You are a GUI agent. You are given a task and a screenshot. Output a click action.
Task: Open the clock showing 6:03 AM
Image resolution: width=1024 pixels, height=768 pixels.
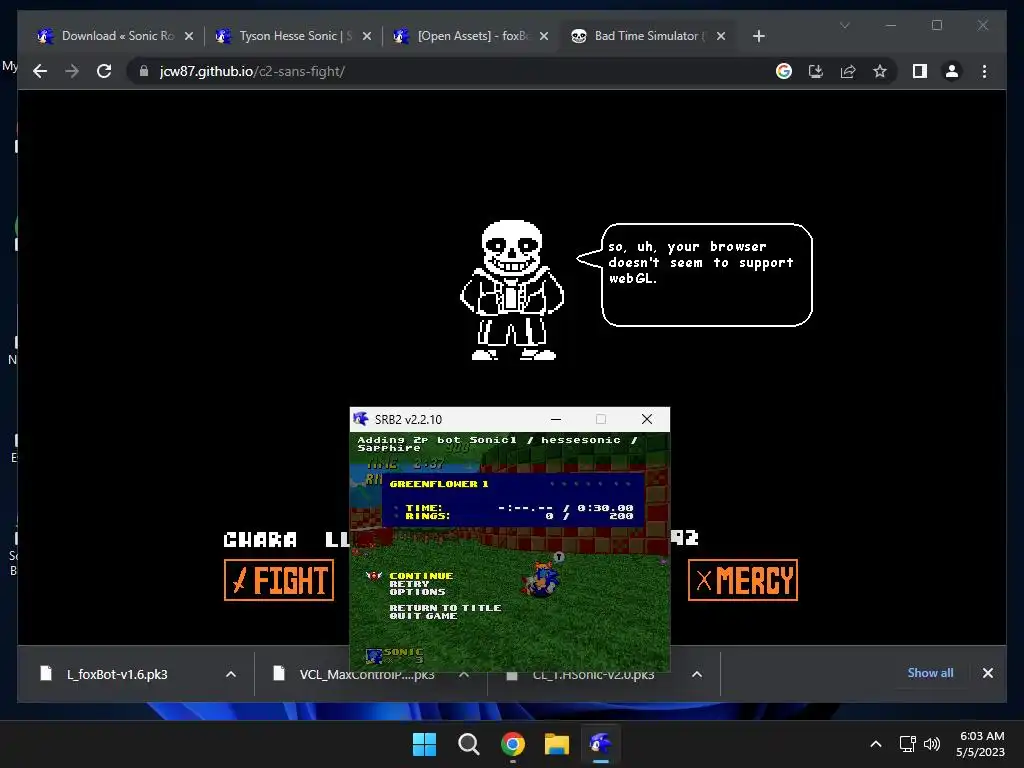(980, 744)
